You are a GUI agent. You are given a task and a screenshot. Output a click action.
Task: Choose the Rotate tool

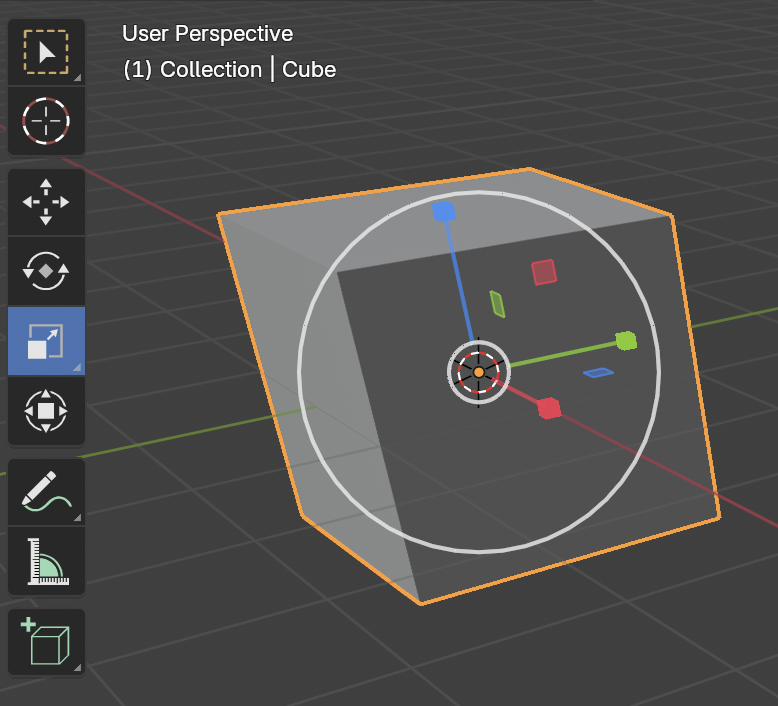(46, 271)
